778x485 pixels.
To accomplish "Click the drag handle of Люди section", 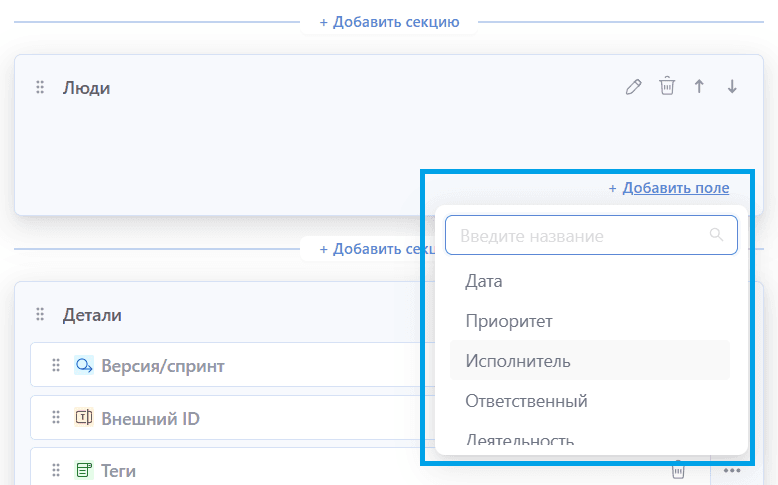I will [x=41, y=88].
